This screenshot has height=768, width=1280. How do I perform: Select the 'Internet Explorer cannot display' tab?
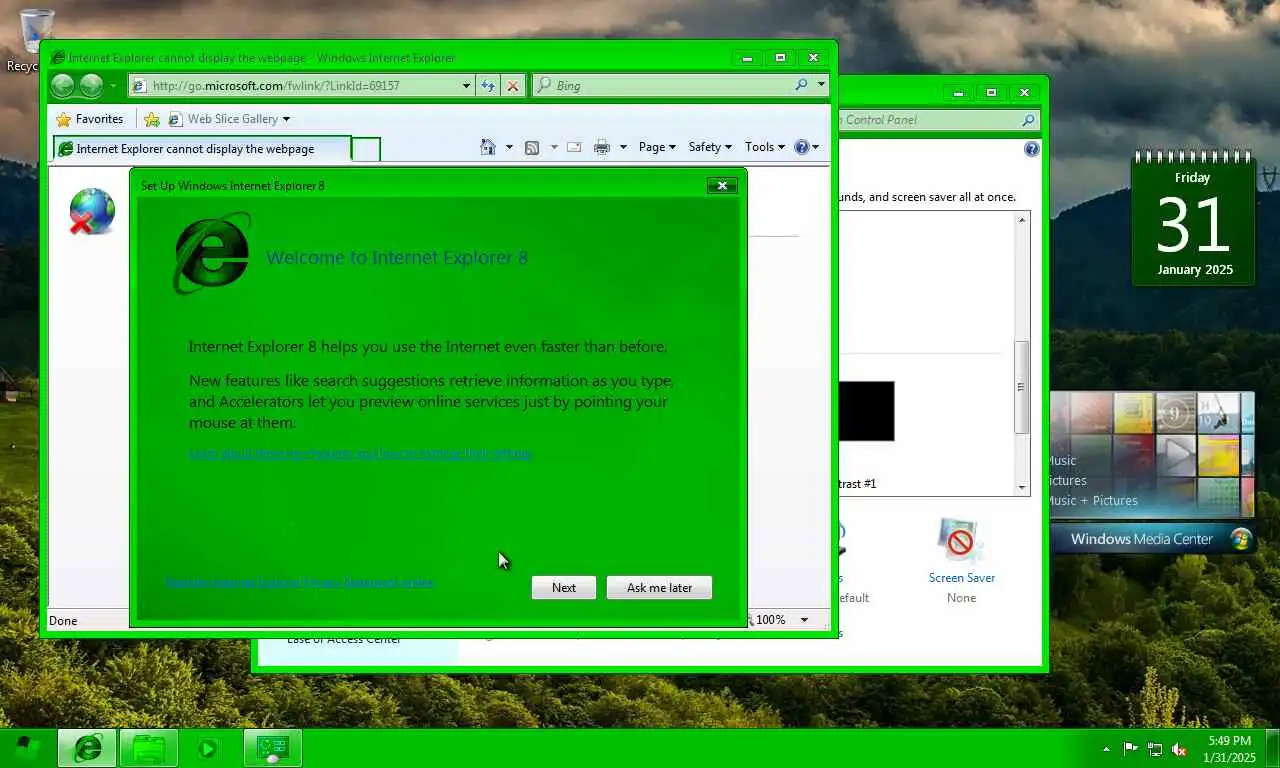pyautogui.click(x=202, y=149)
